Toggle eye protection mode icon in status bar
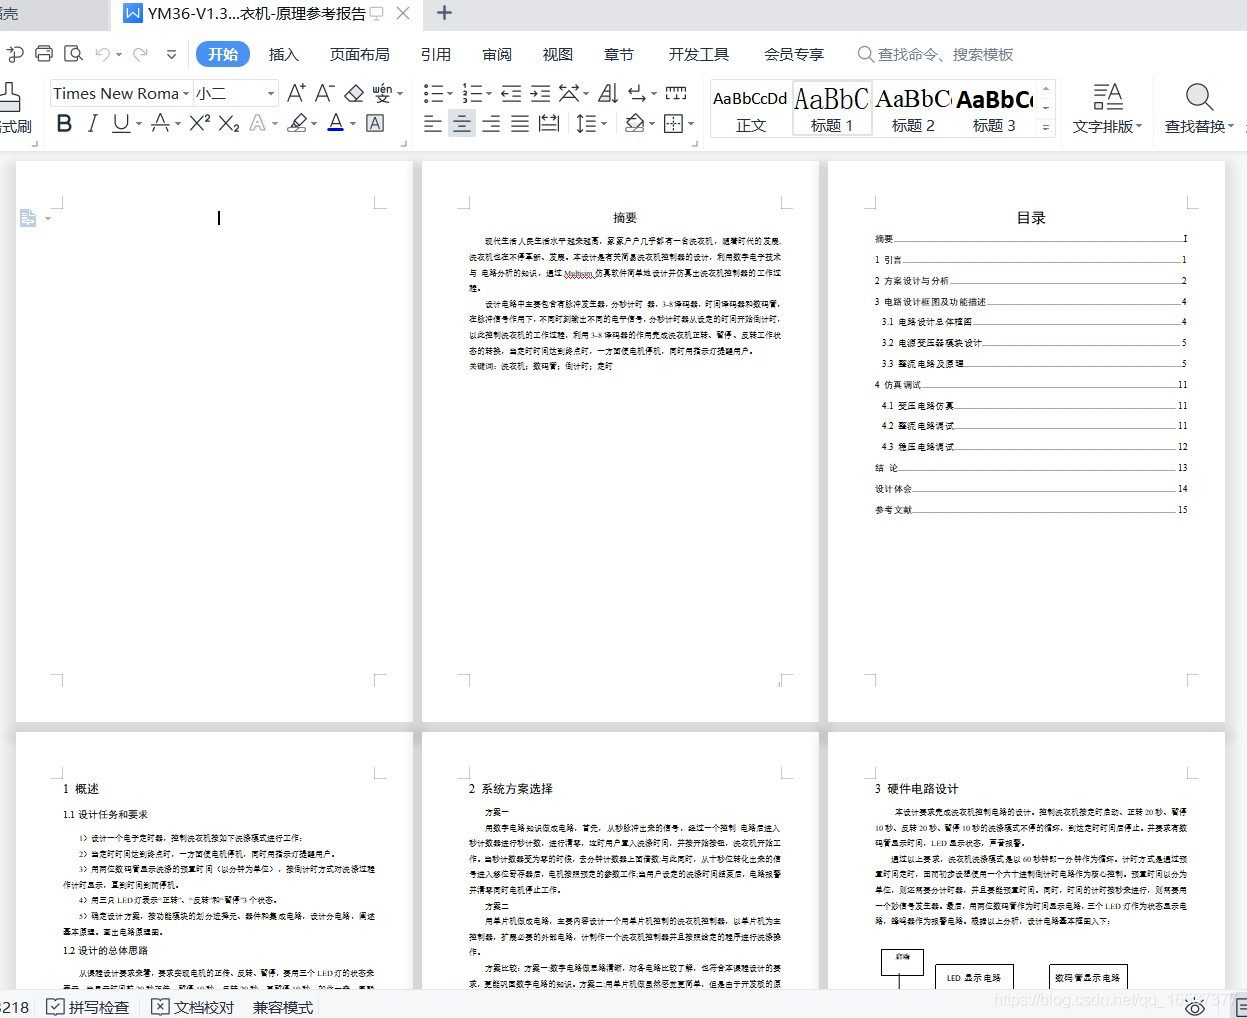The width and height of the screenshot is (1247, 1018). (1194, 1007)
